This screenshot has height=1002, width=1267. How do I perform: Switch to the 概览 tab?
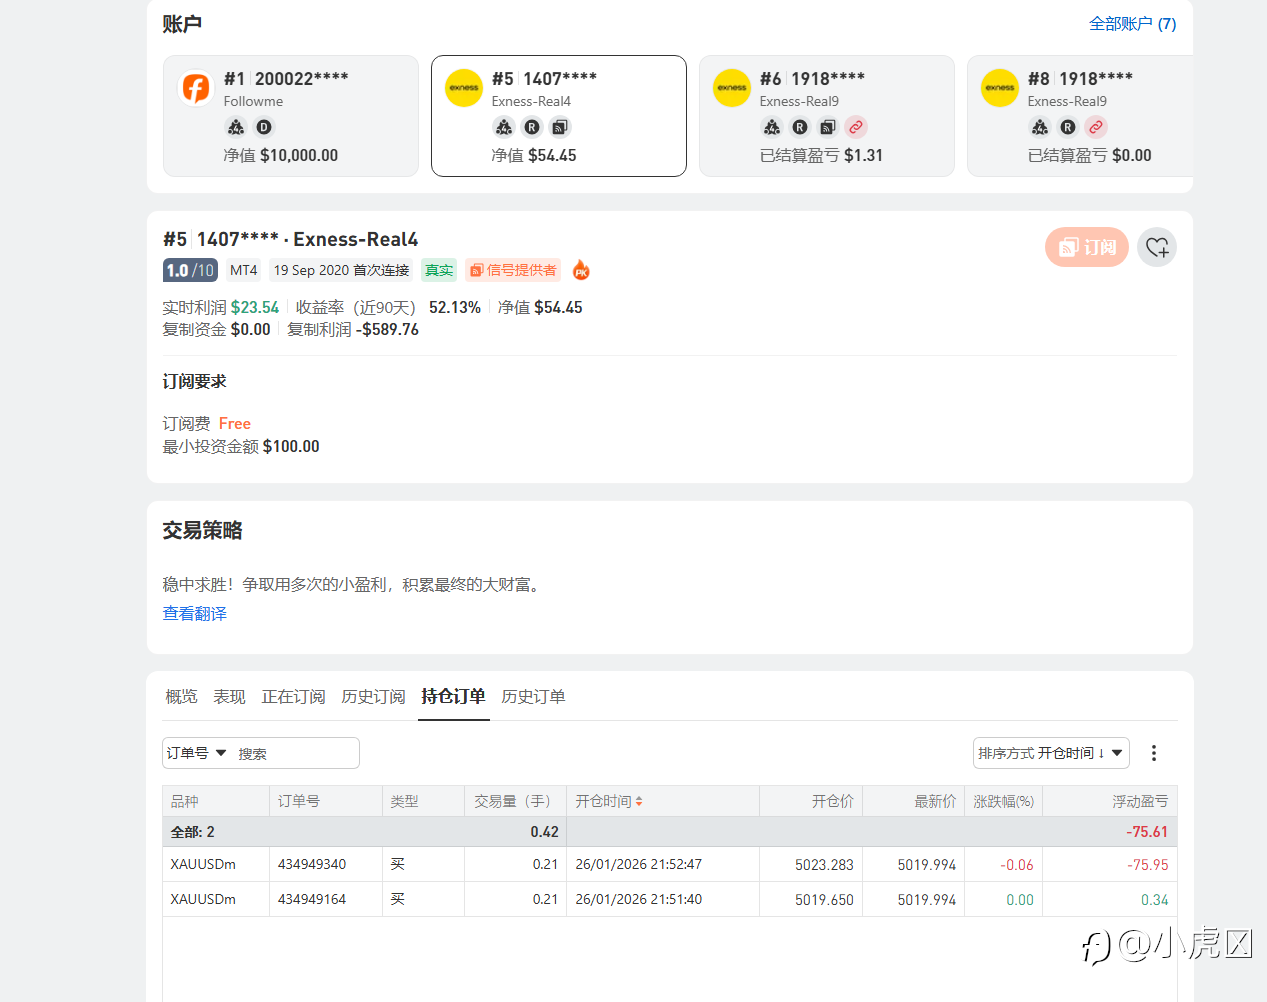click(x=181, y=696)
